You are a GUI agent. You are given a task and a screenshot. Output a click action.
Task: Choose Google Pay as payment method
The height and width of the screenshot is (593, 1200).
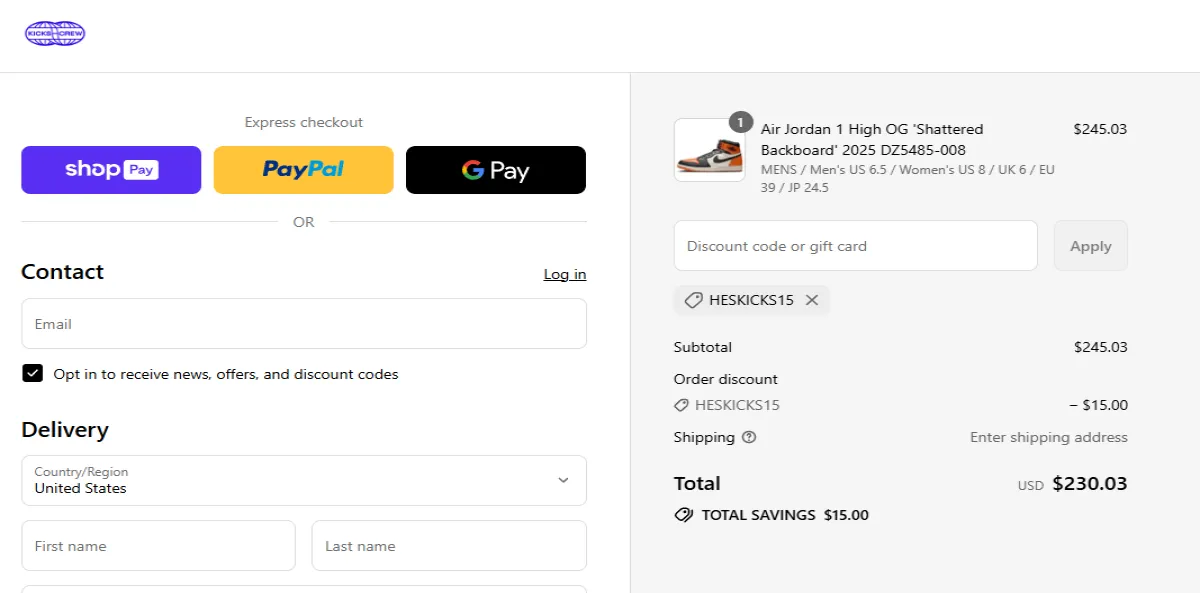(x=495, y=170)
